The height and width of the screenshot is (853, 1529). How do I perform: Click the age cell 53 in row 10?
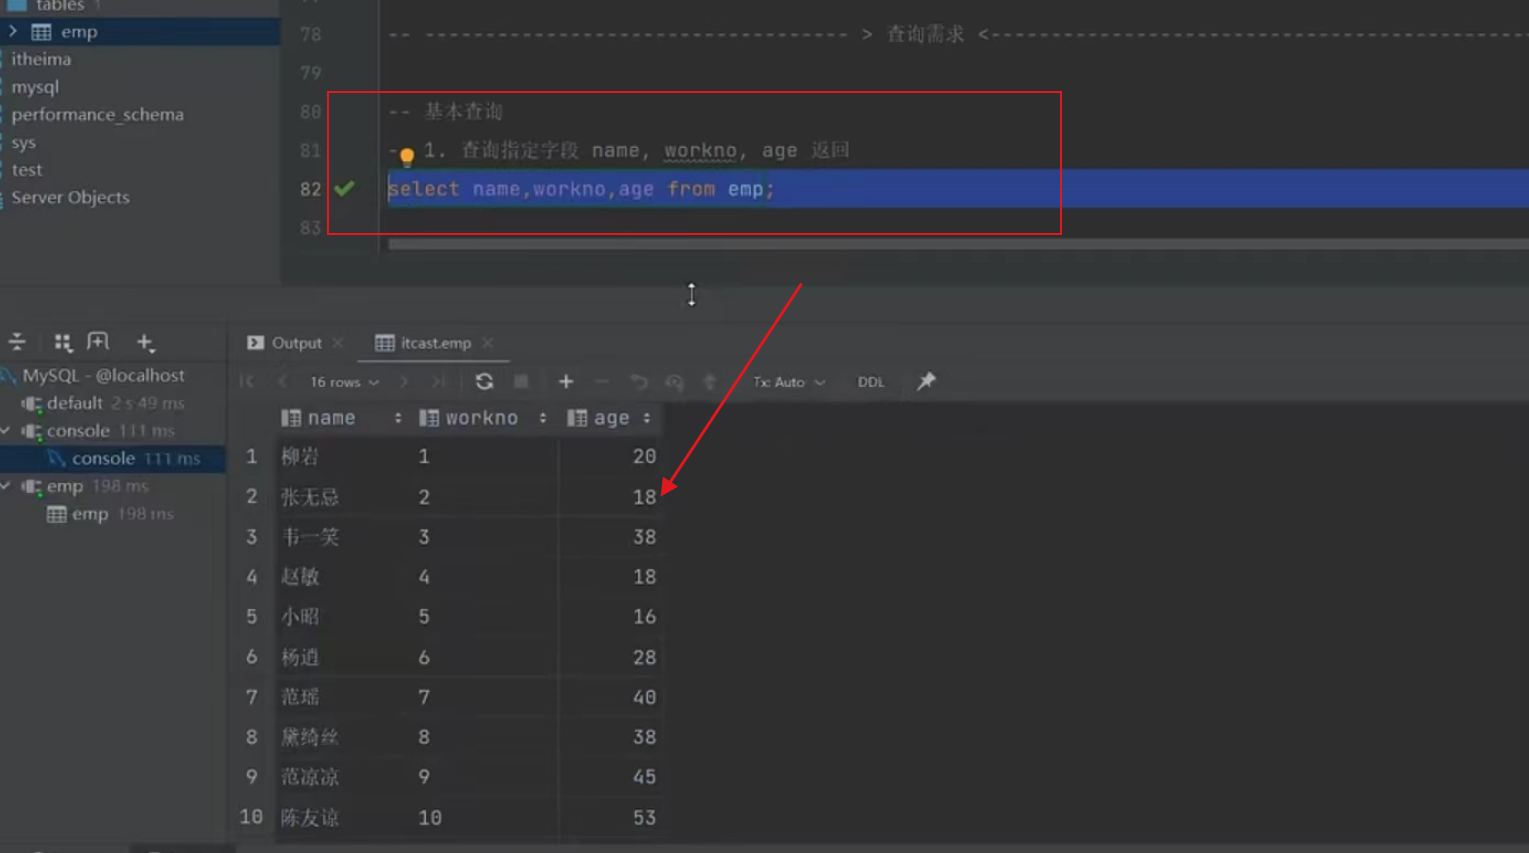pos(644,818)
